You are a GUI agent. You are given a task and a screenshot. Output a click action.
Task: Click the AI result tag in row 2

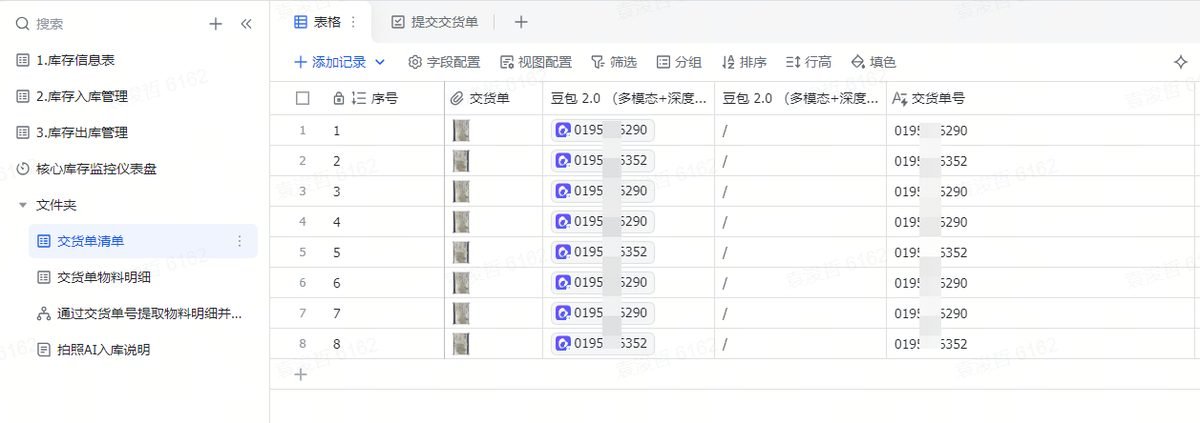pyautogui.click(x=602, y=161)
